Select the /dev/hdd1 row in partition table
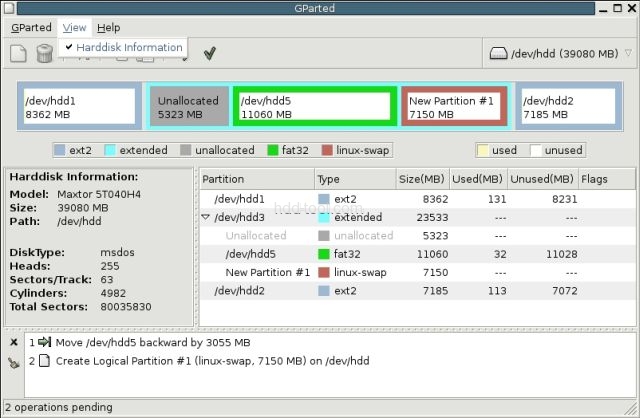Image resolution: width=640 pixels, height=418 pixels. tap(418, 199)
